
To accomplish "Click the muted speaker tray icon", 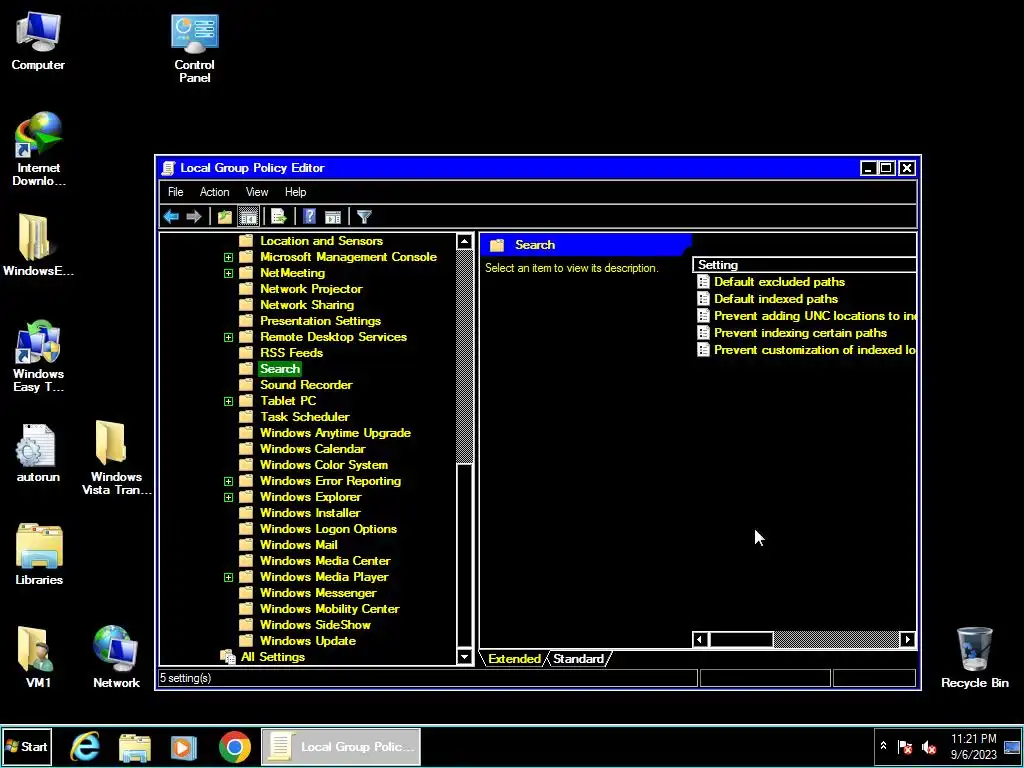I will [928, 747].
